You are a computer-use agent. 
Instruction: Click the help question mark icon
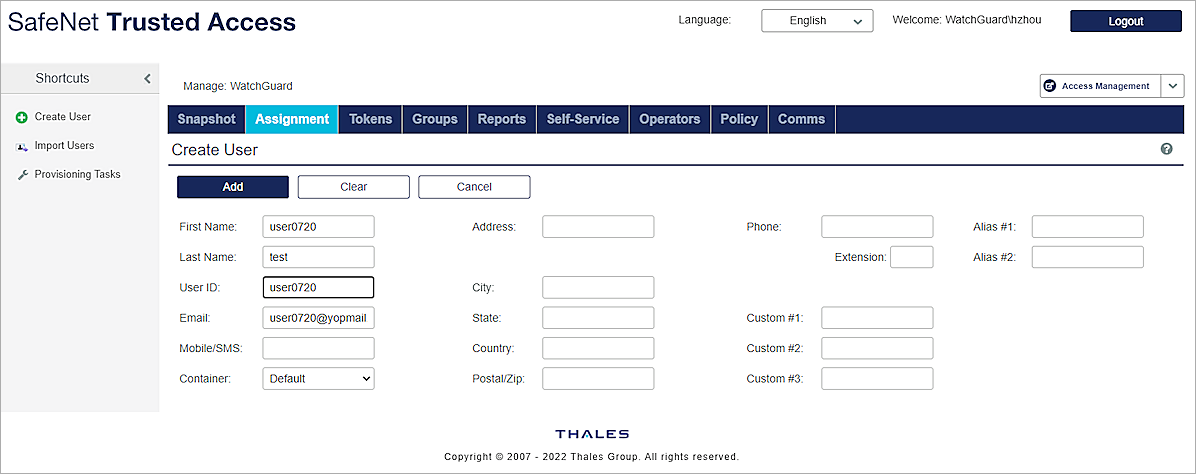[x=1166, y=150]
